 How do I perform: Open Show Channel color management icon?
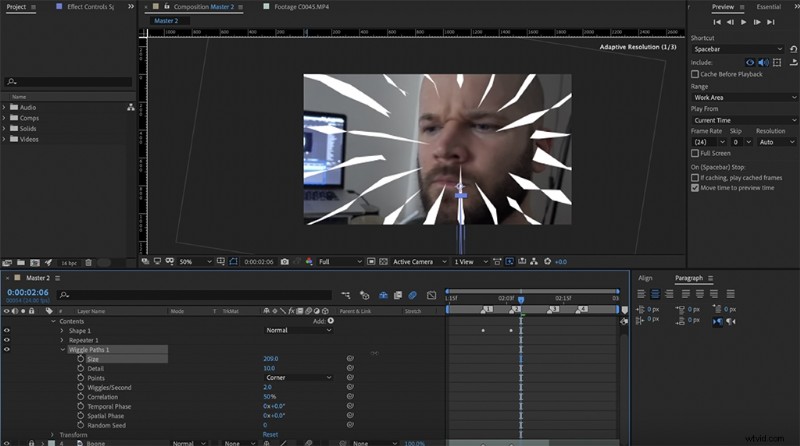[309, 261]
